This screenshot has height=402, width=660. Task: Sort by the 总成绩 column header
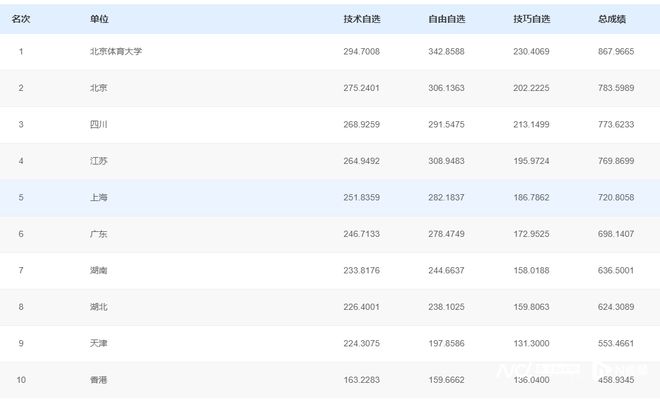[612, 18]
